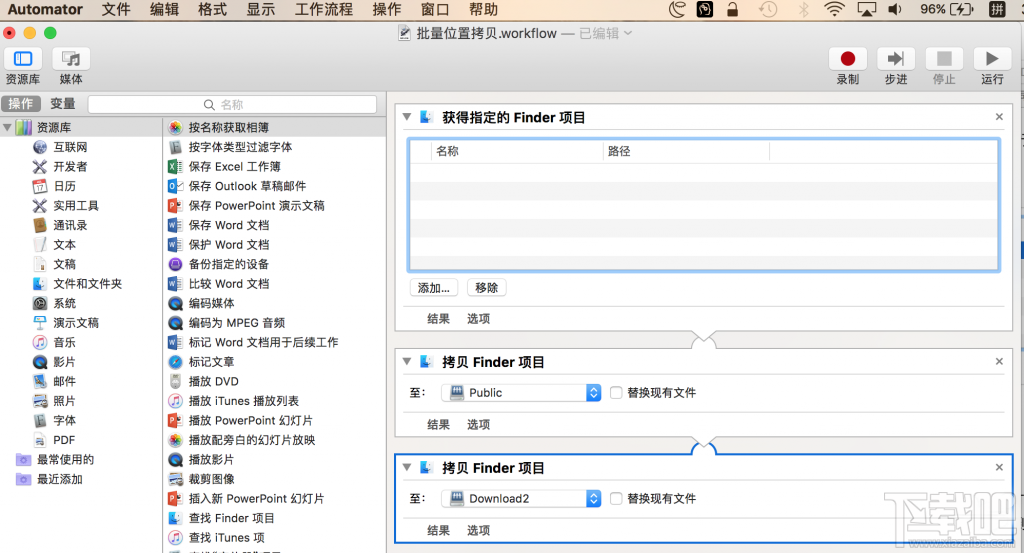Open the 编辑 menu

click(x=165, y=9)
